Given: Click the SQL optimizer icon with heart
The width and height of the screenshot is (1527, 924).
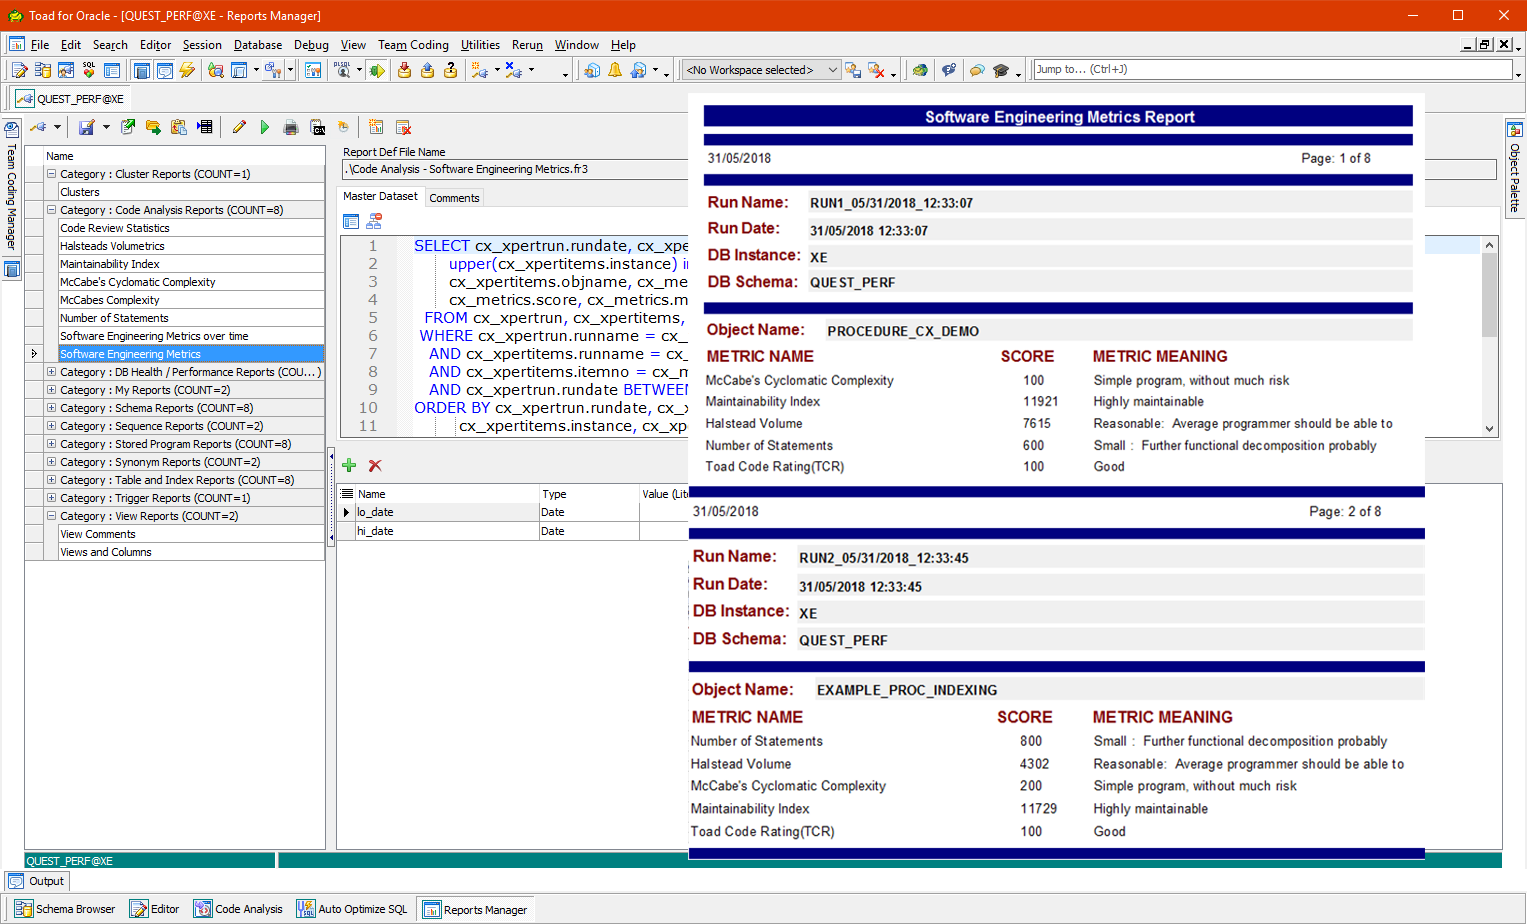Looking at the screenshot, I should [89, 70].
